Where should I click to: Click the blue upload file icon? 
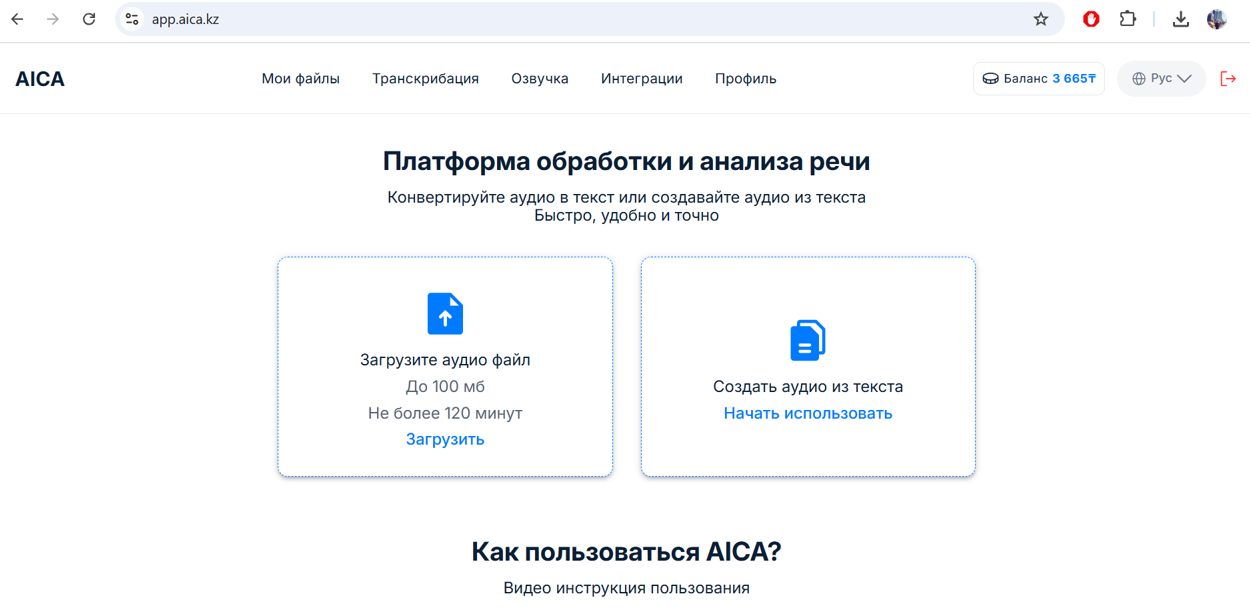click(x=445, y=314)
